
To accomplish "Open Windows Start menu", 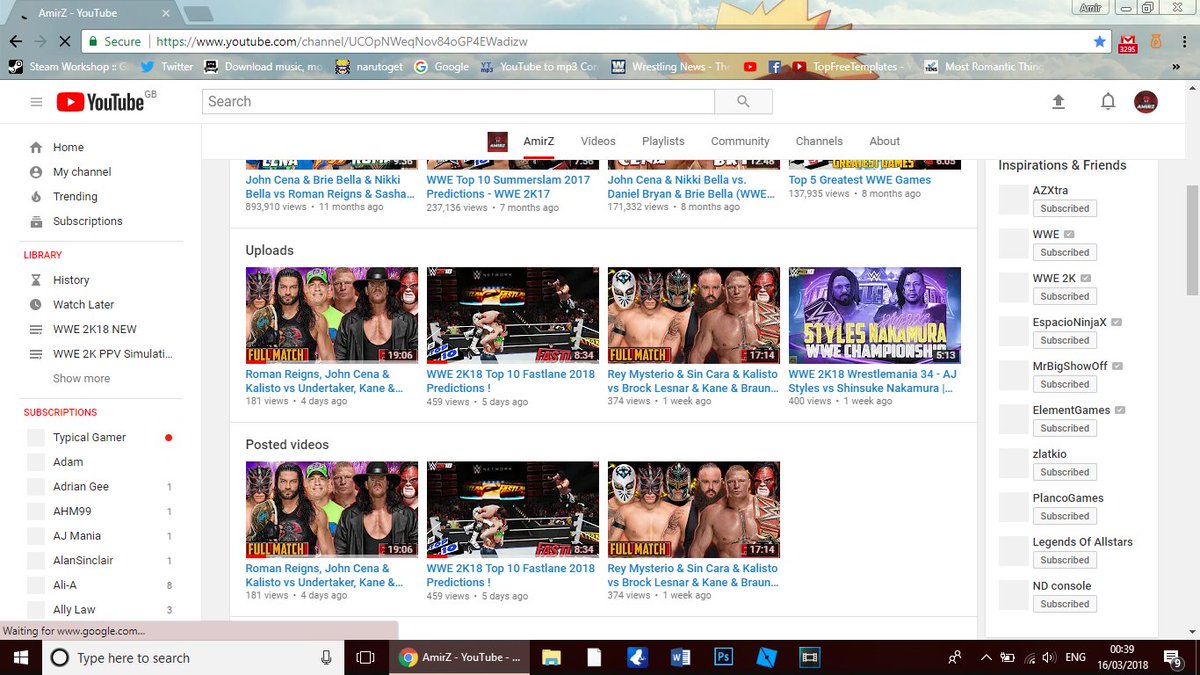I will coord(20,657).
